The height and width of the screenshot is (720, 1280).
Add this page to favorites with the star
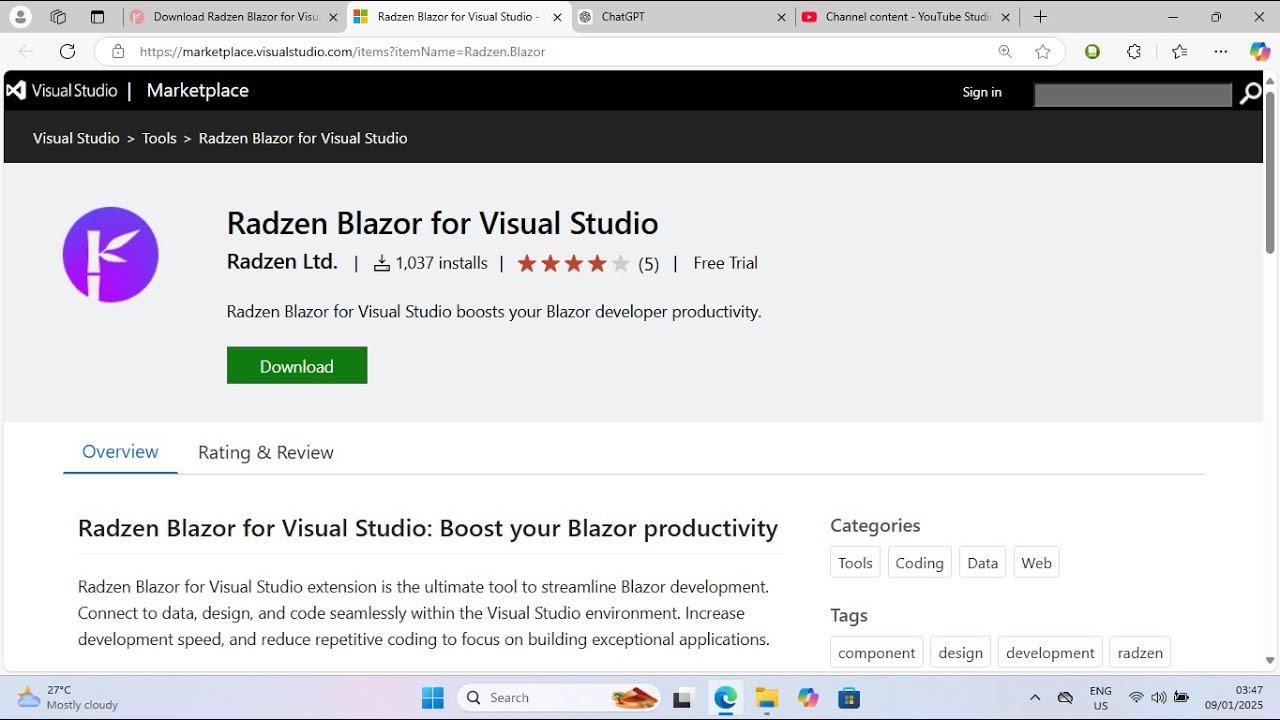pos(1043,52)
